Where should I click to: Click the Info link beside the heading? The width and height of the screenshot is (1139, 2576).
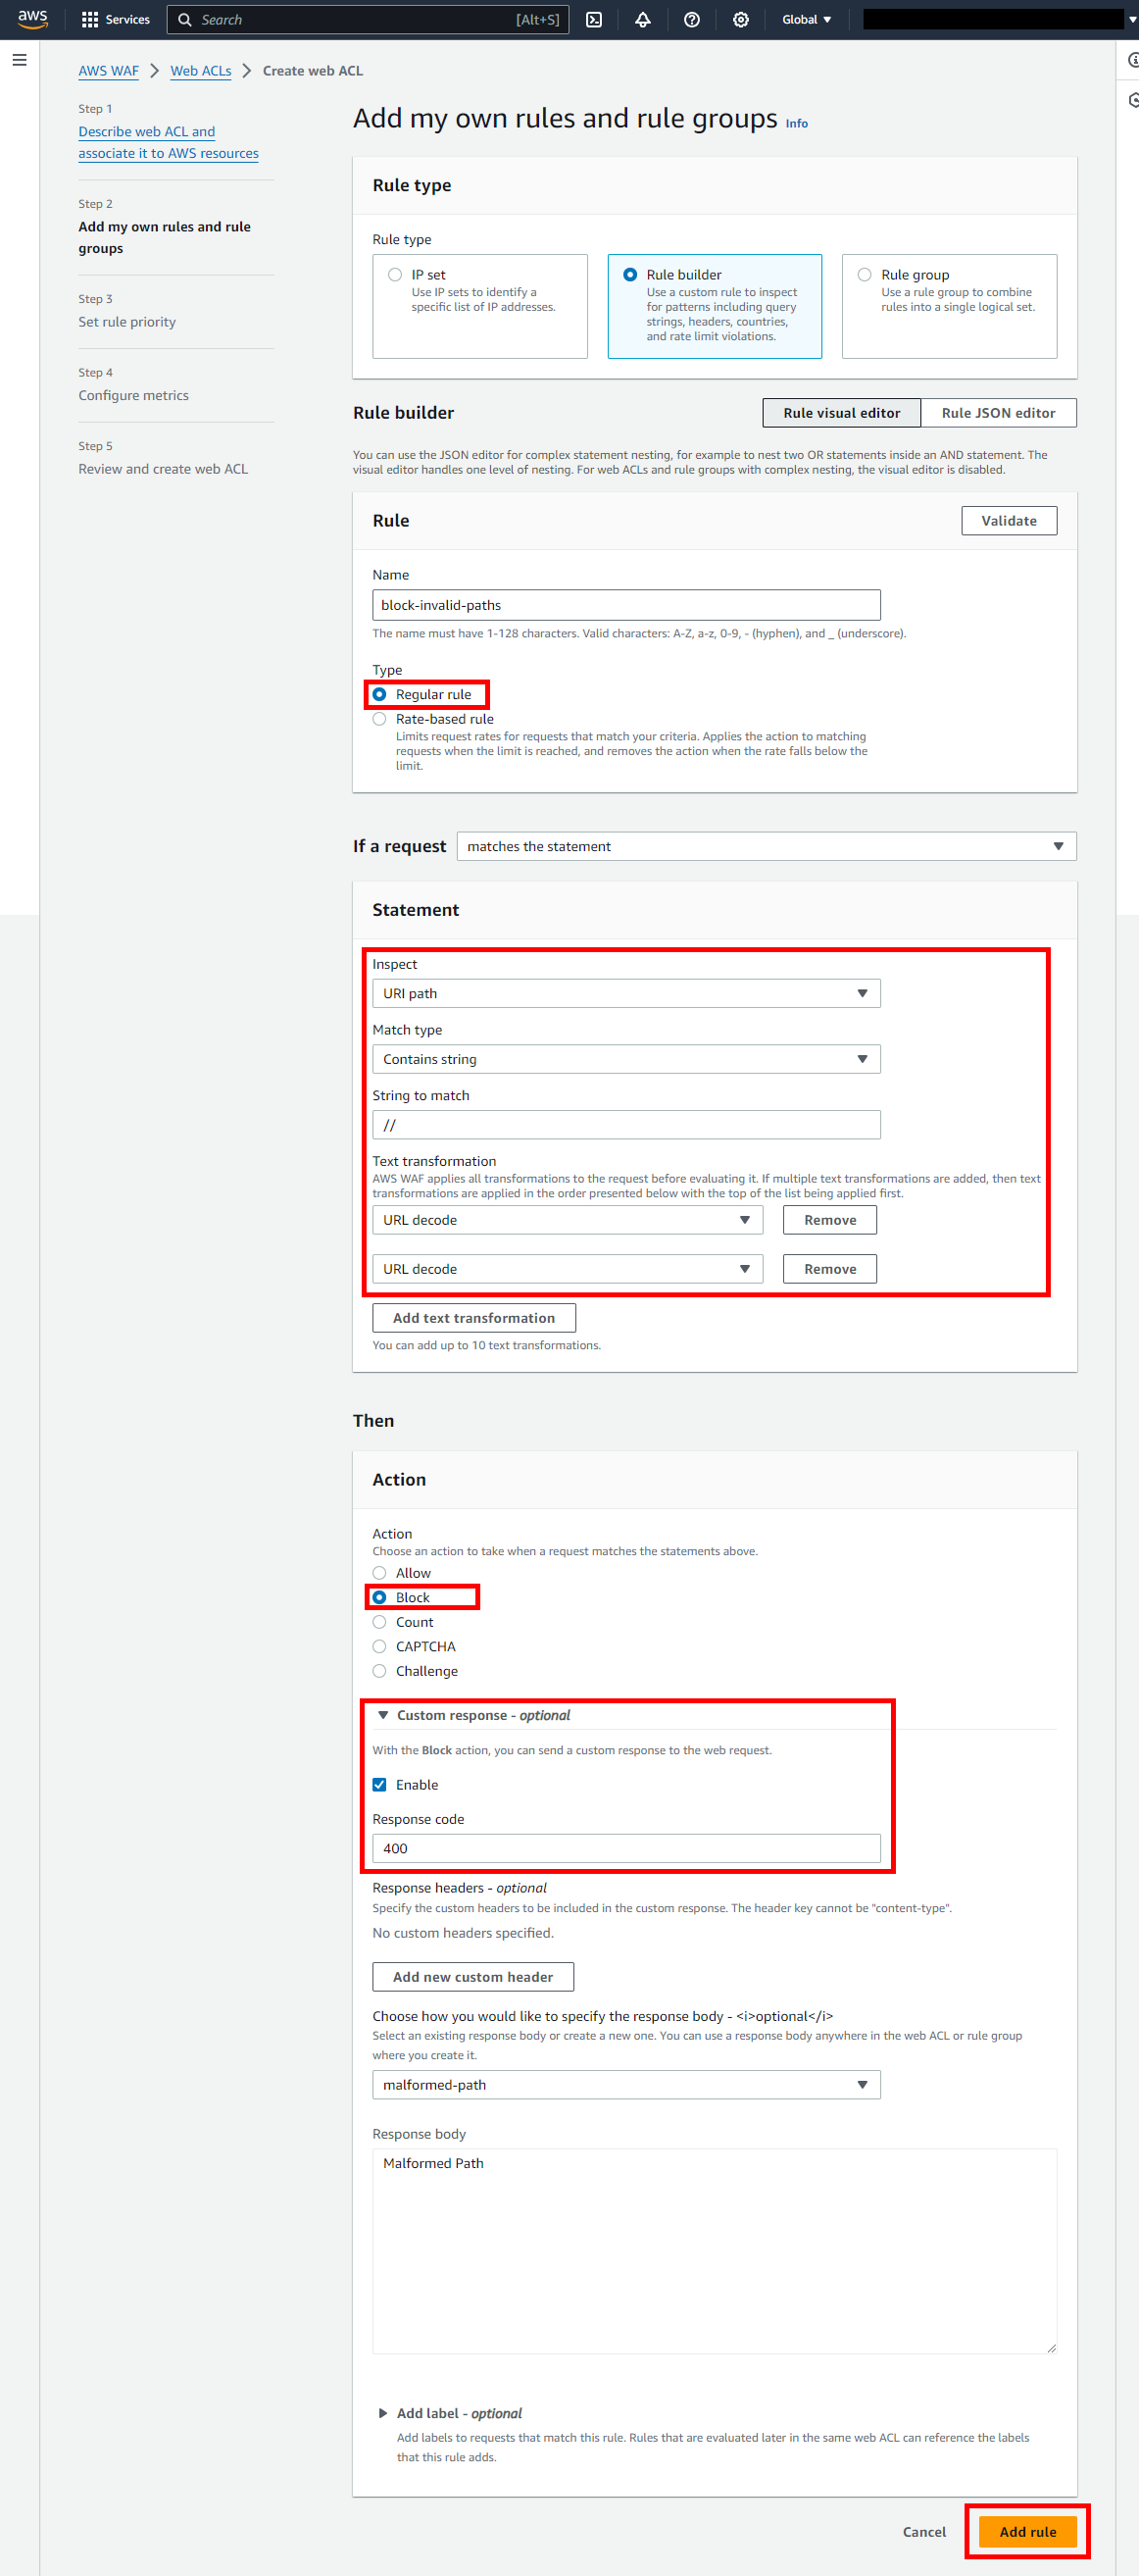[796, 123]
